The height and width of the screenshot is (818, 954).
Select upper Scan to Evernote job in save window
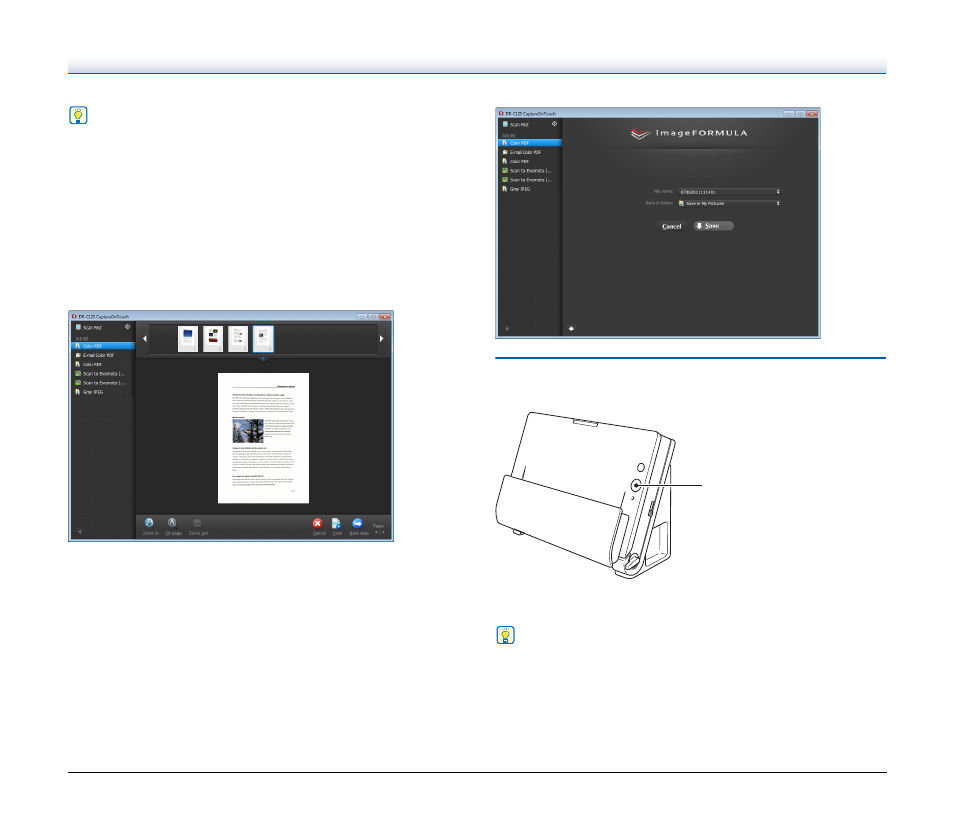click(x=530, y=170)
